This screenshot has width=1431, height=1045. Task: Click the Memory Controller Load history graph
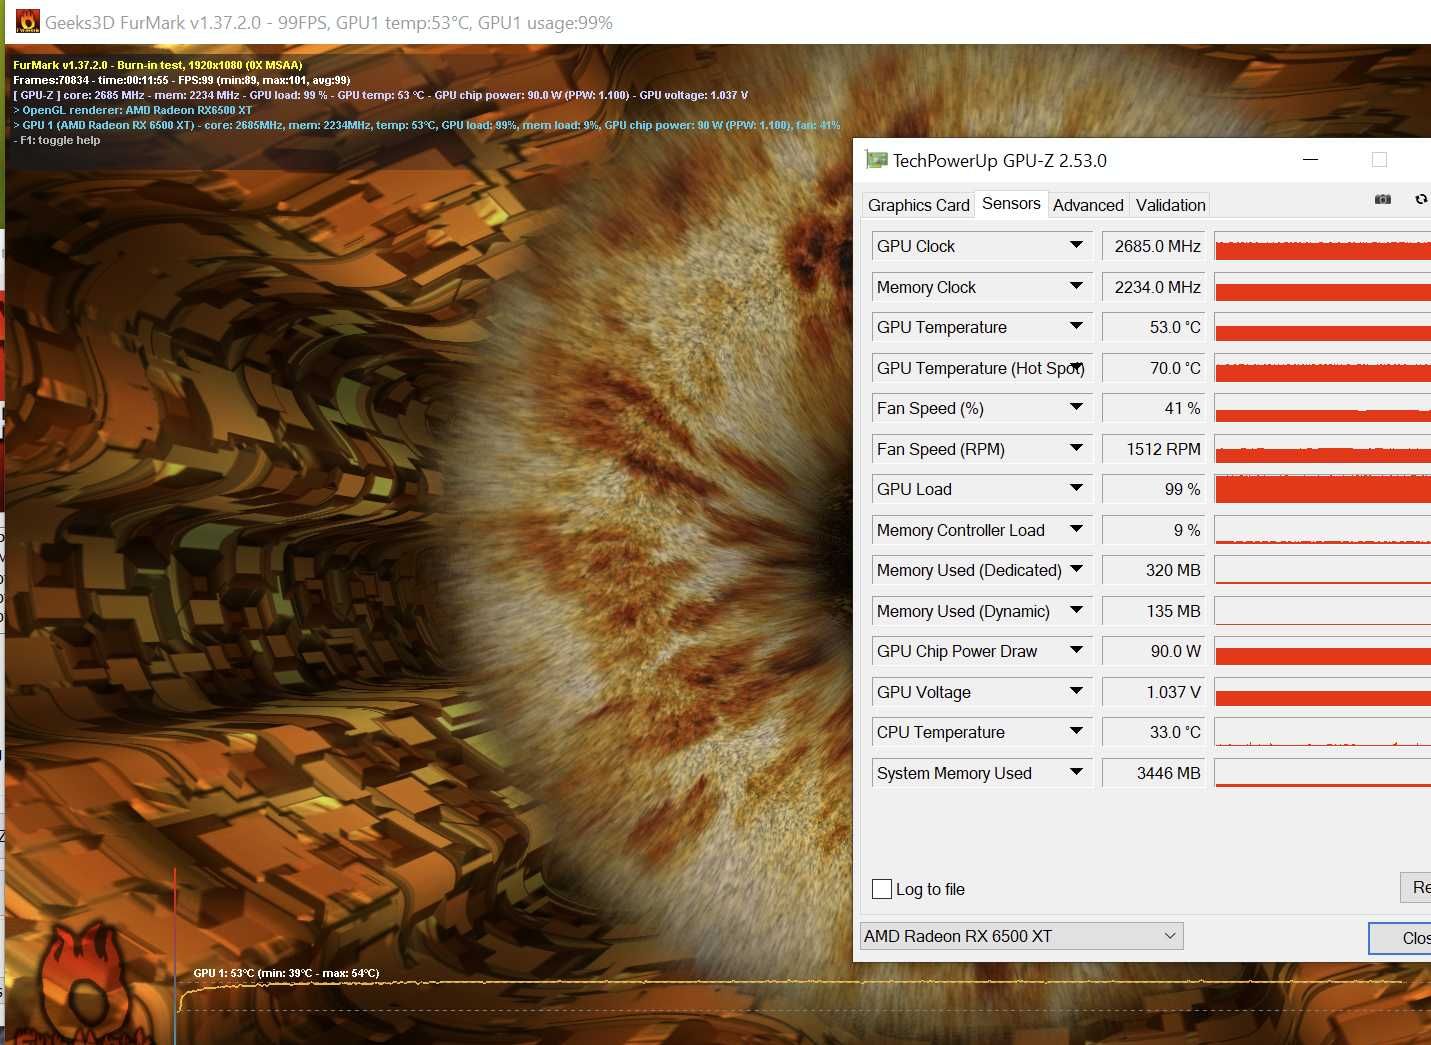[1322, 530]
